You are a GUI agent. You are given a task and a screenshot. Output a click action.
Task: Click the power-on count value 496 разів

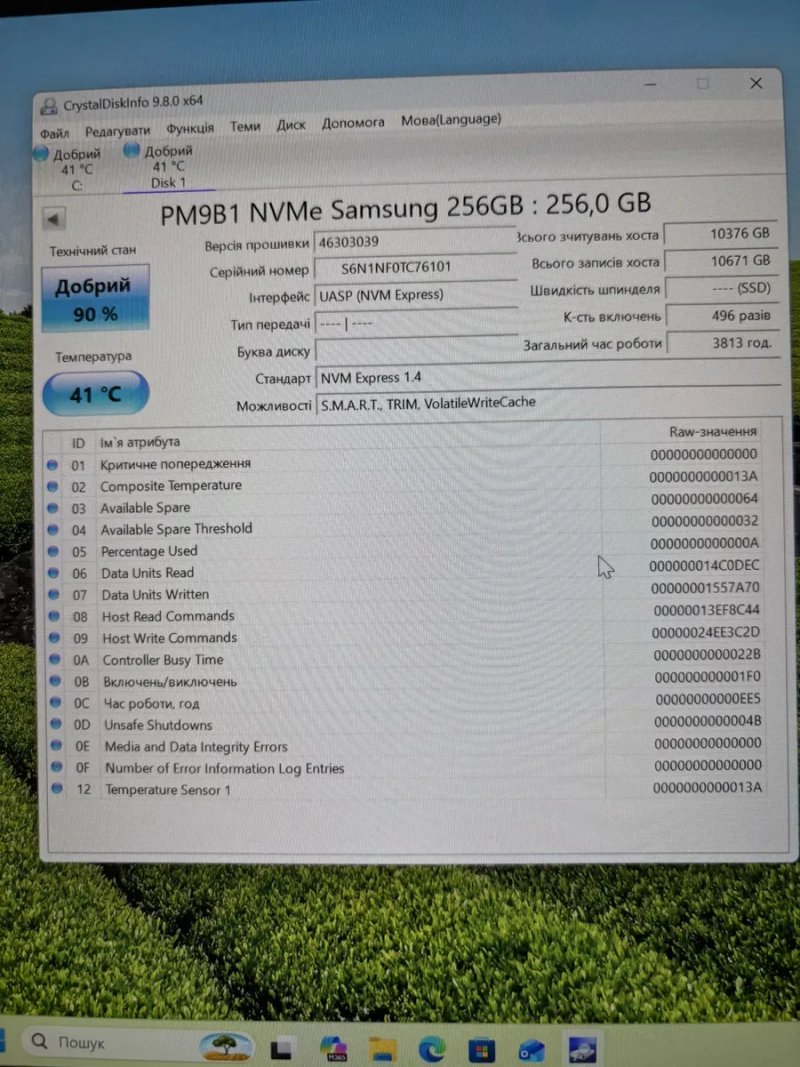[721, 316]
